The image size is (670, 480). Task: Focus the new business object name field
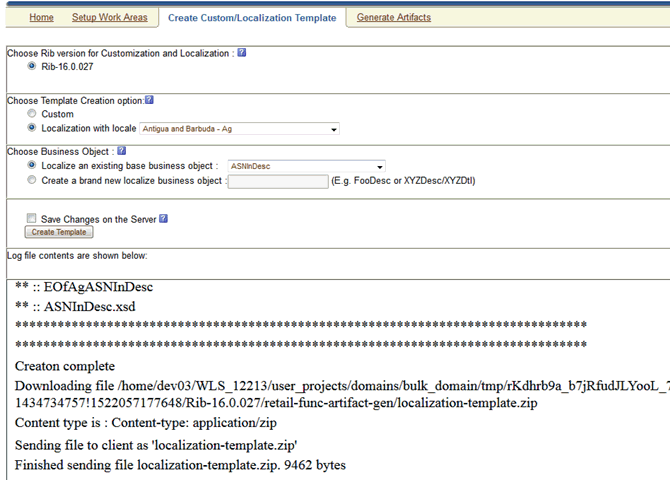tap(278, 182)
